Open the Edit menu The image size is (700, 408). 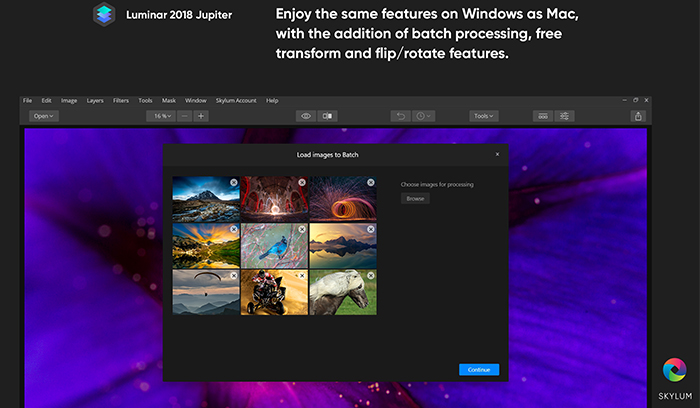coord(46,100)
